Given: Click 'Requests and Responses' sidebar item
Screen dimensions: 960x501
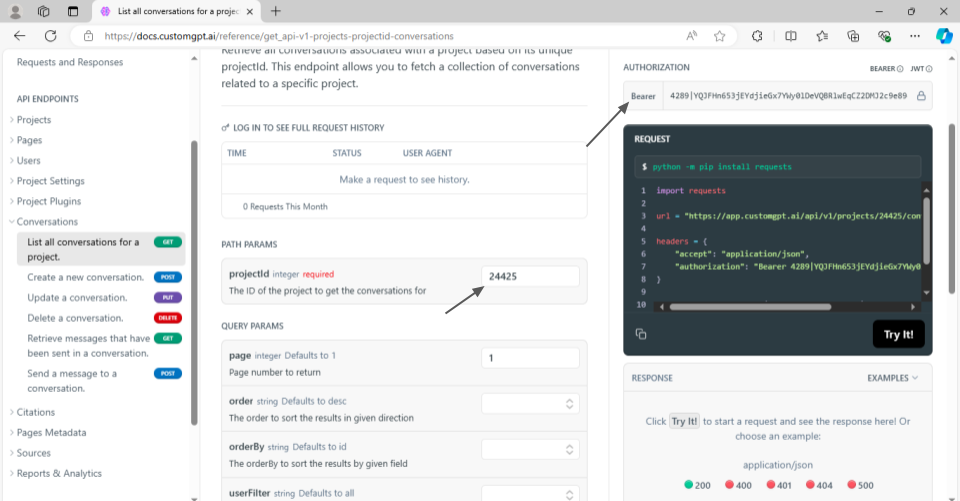Looking at the screenshot, I should (x=70, y=62).
